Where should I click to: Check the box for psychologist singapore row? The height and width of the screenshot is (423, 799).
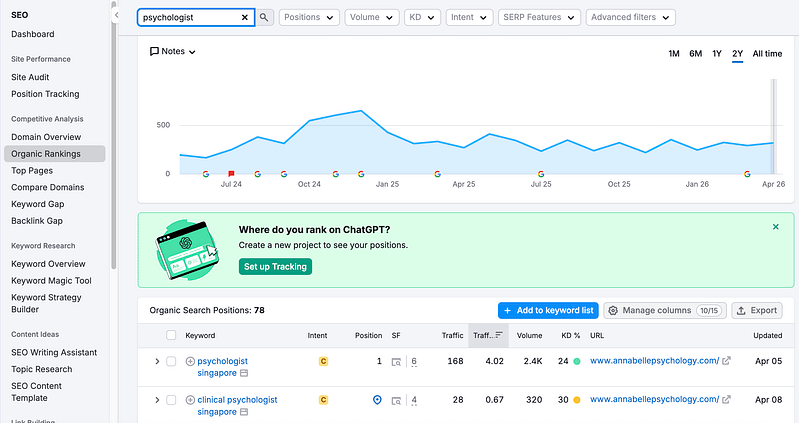pos(171,361)
